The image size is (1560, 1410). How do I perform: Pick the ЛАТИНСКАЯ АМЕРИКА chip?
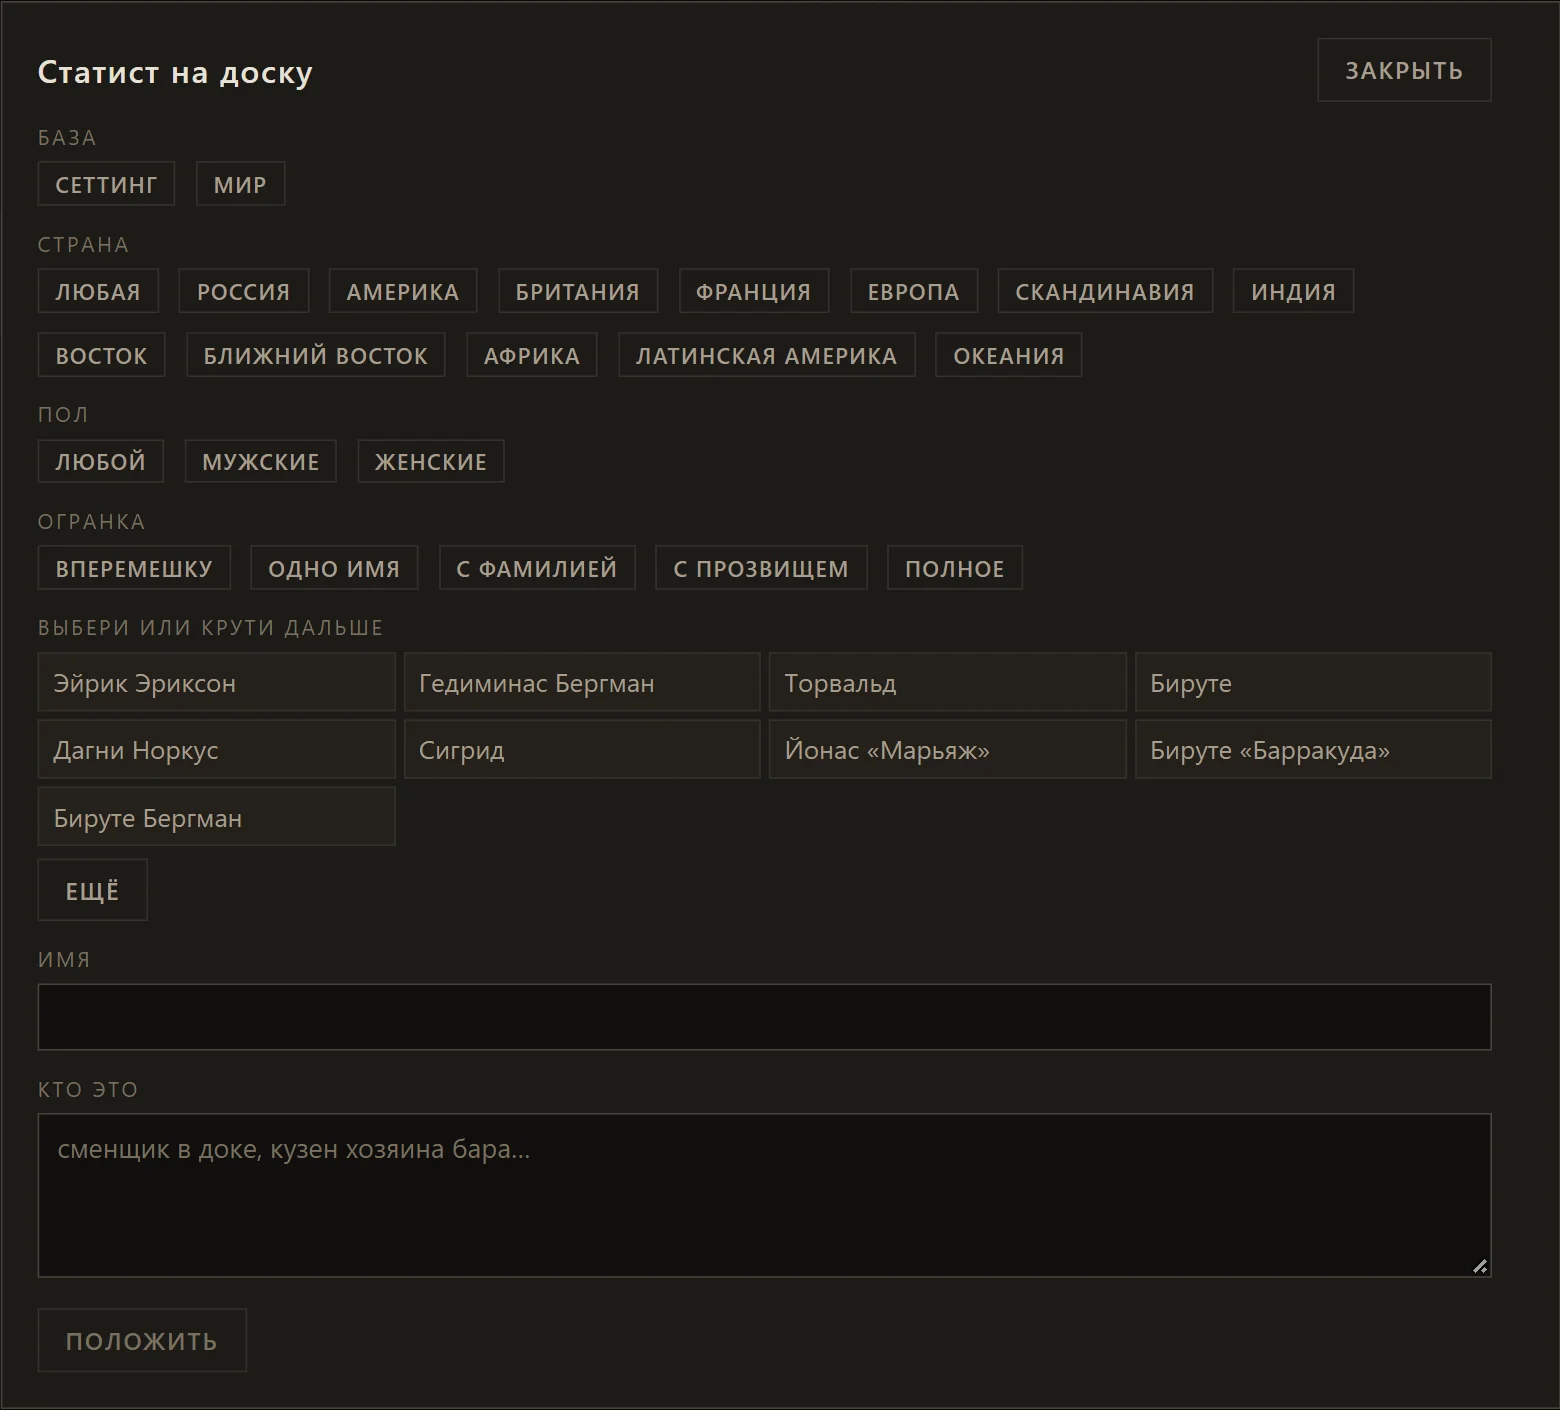point(767,355)
